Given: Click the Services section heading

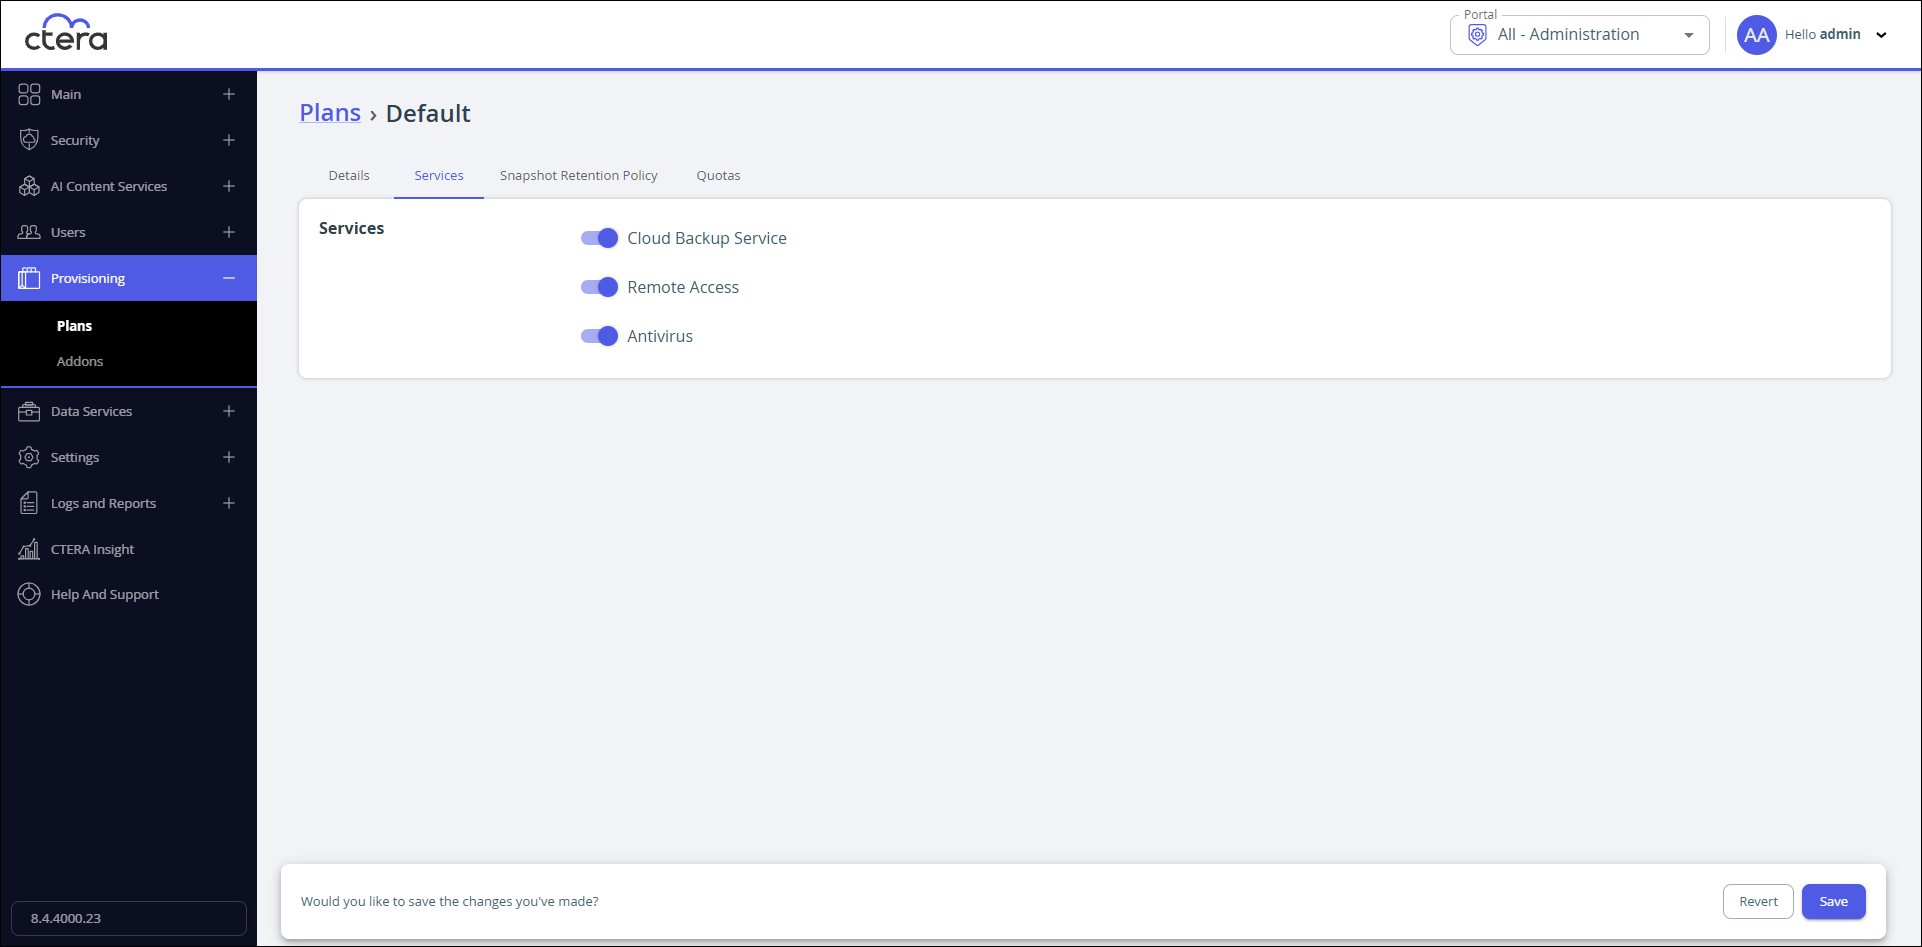Looking at the screenshot, I should coord(351,228).
